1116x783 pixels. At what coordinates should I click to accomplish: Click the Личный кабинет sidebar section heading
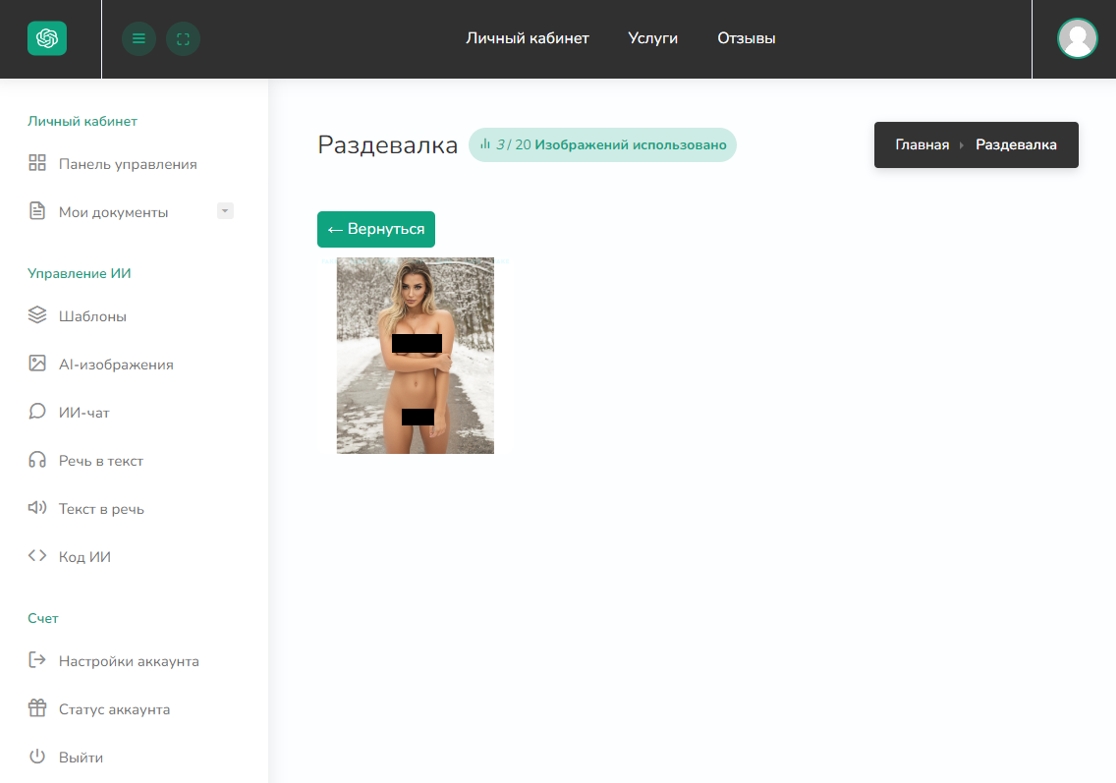click(83, 122)
